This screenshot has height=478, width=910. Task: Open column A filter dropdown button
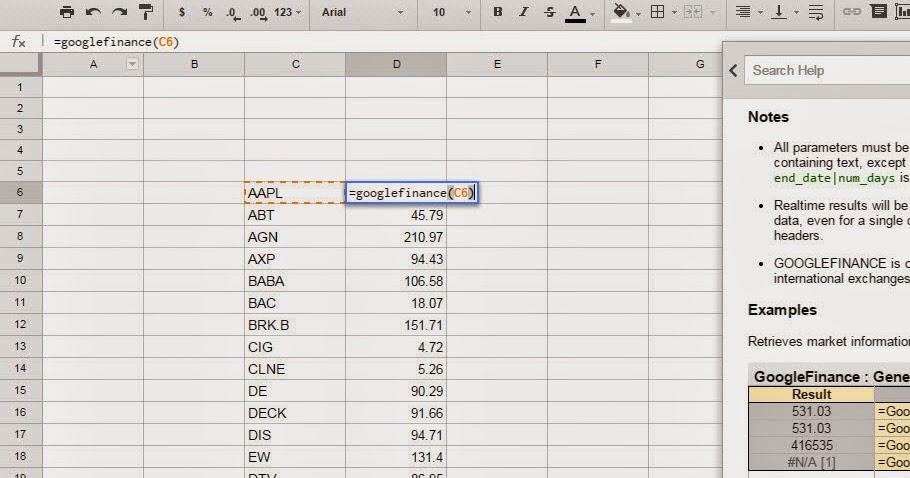132,64
